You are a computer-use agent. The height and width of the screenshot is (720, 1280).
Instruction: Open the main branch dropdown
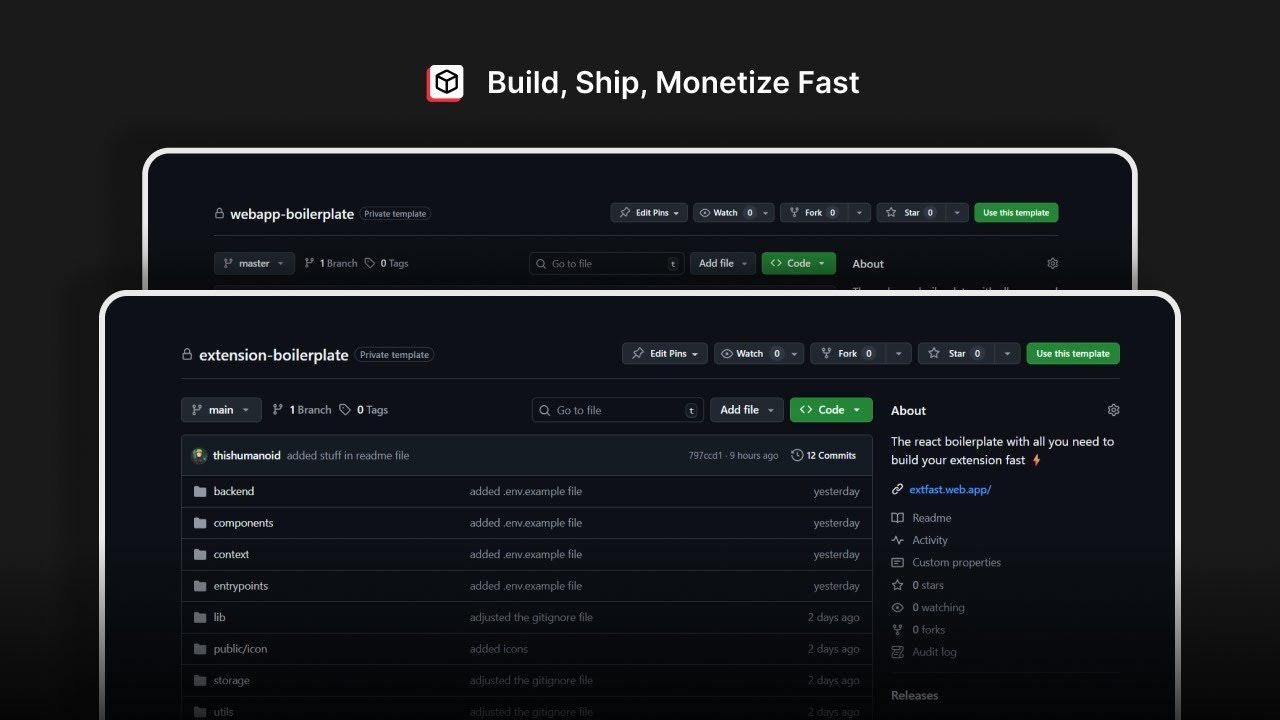(221, 410)
